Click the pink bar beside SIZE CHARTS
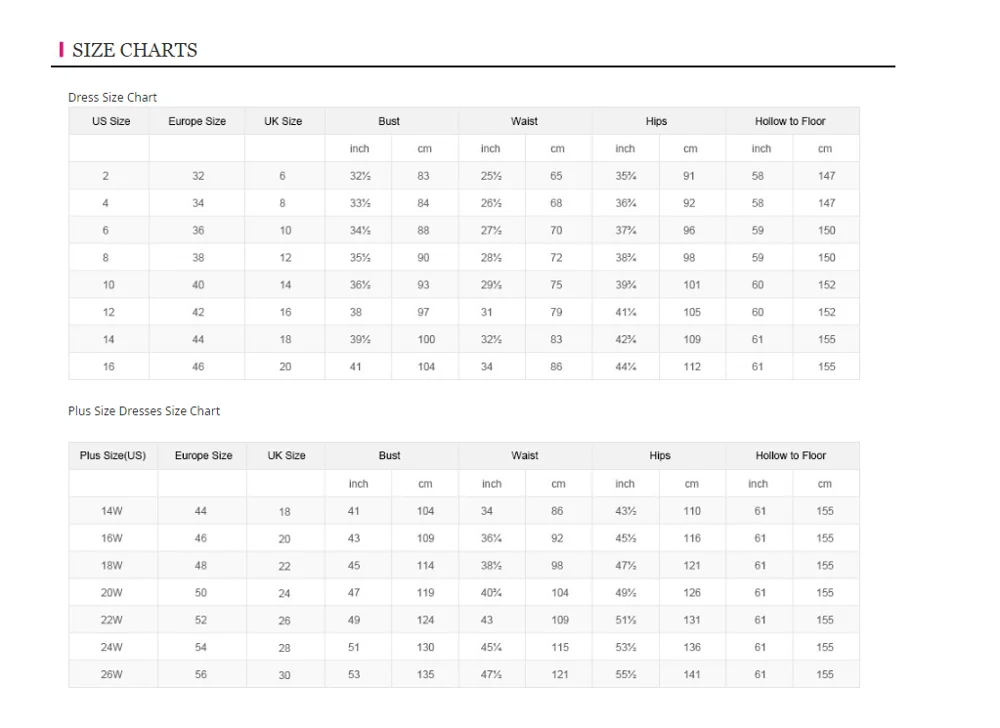 point(62,50)
